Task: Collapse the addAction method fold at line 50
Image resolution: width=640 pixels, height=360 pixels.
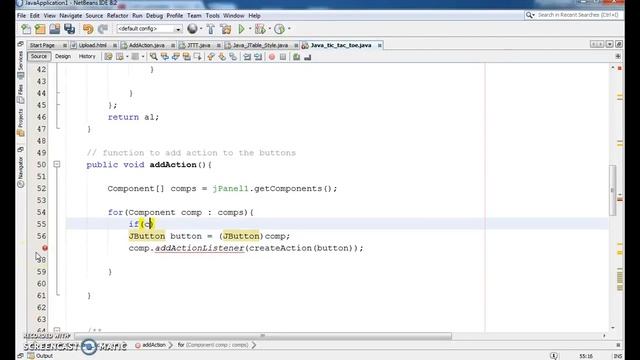Action: coord(57,164)
